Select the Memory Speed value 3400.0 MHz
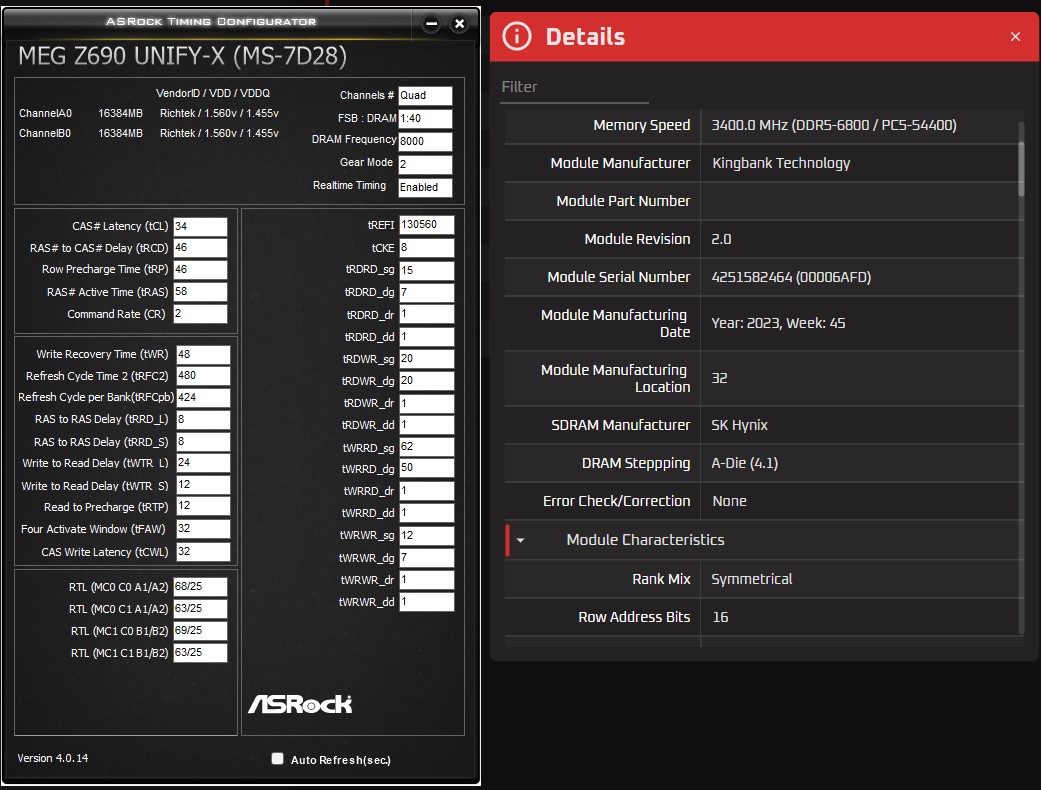Viewport: 1041px width, 790px height. (834, 125)
